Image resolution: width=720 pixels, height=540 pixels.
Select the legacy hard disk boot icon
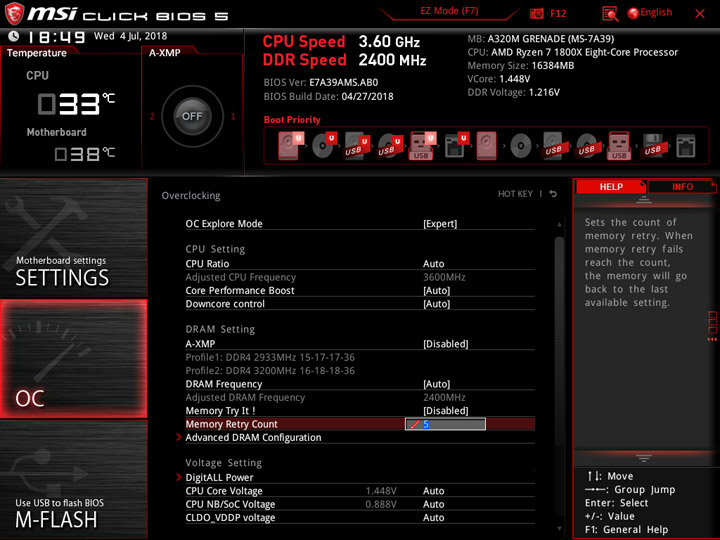(x=487, y=146)
